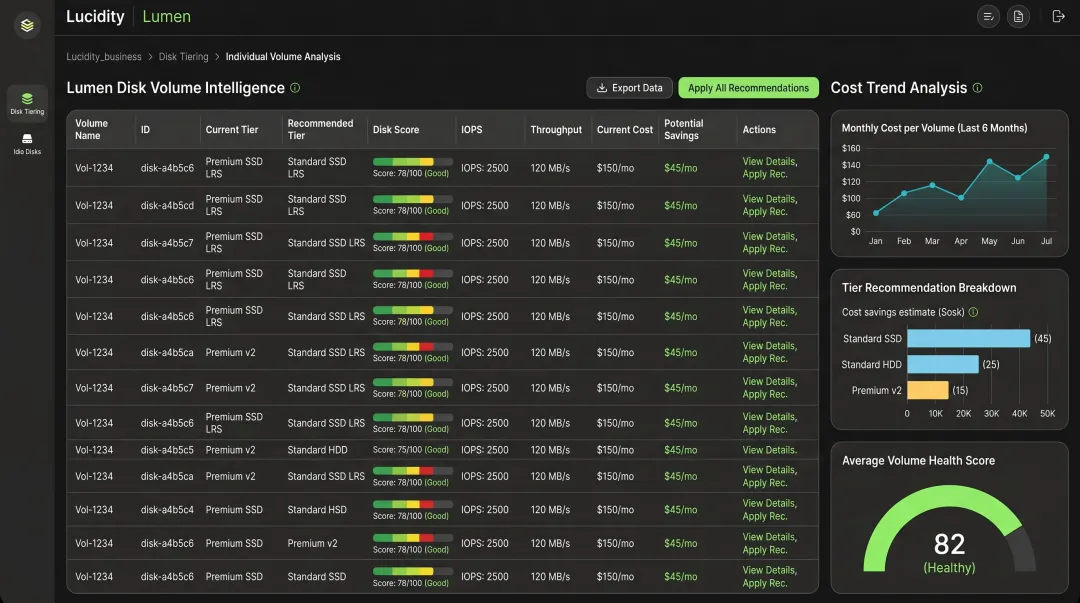
Task: Click the Lucidity stacked-layers logo icon
Action: [x=27, y=25]
